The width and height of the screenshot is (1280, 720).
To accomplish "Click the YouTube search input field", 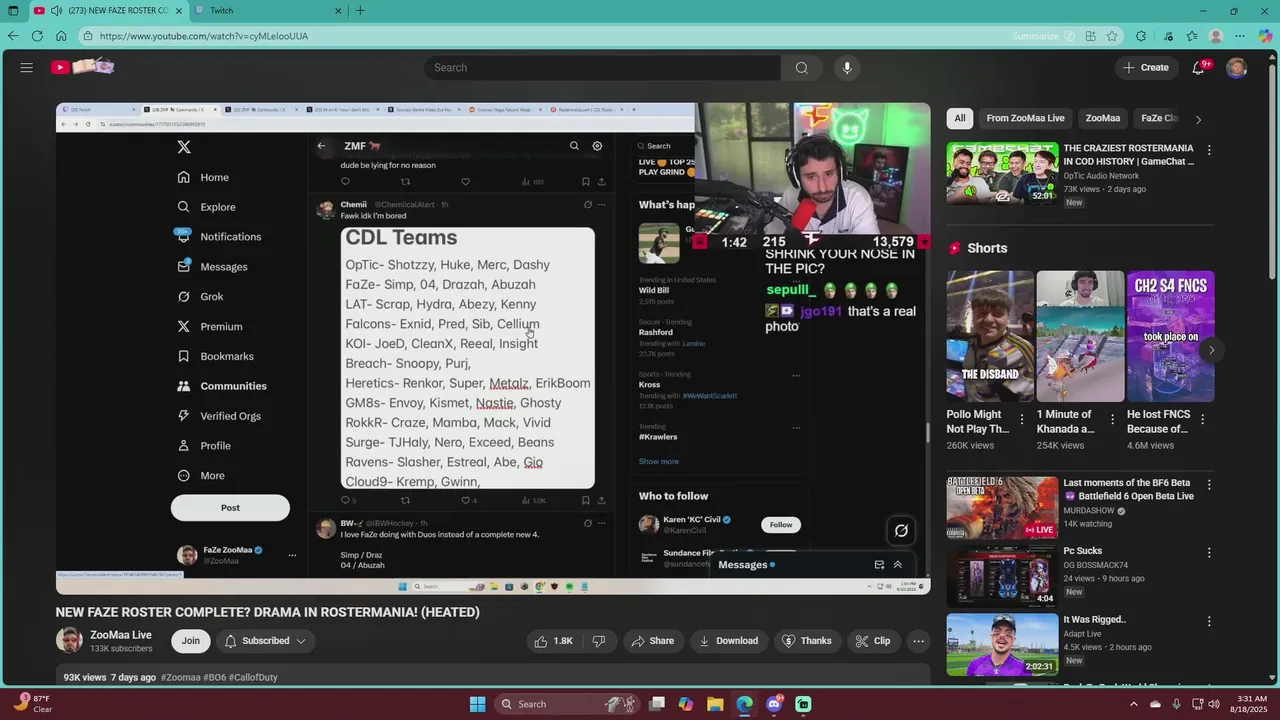I will point(603,67).
